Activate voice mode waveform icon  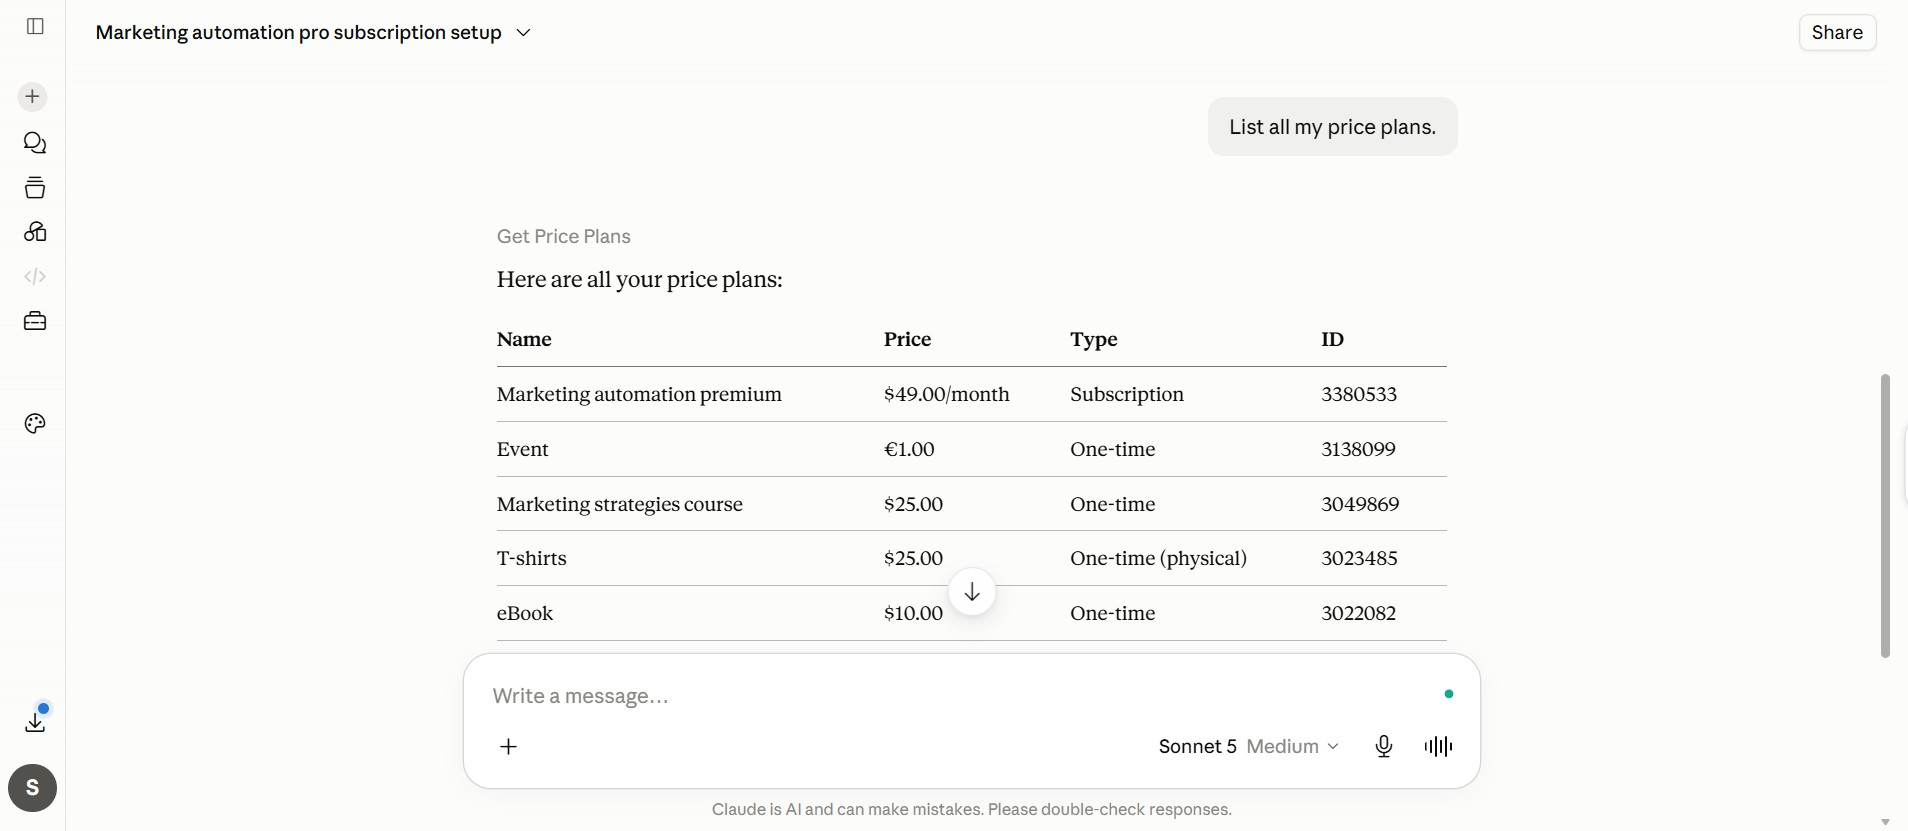coord(1438,746)
